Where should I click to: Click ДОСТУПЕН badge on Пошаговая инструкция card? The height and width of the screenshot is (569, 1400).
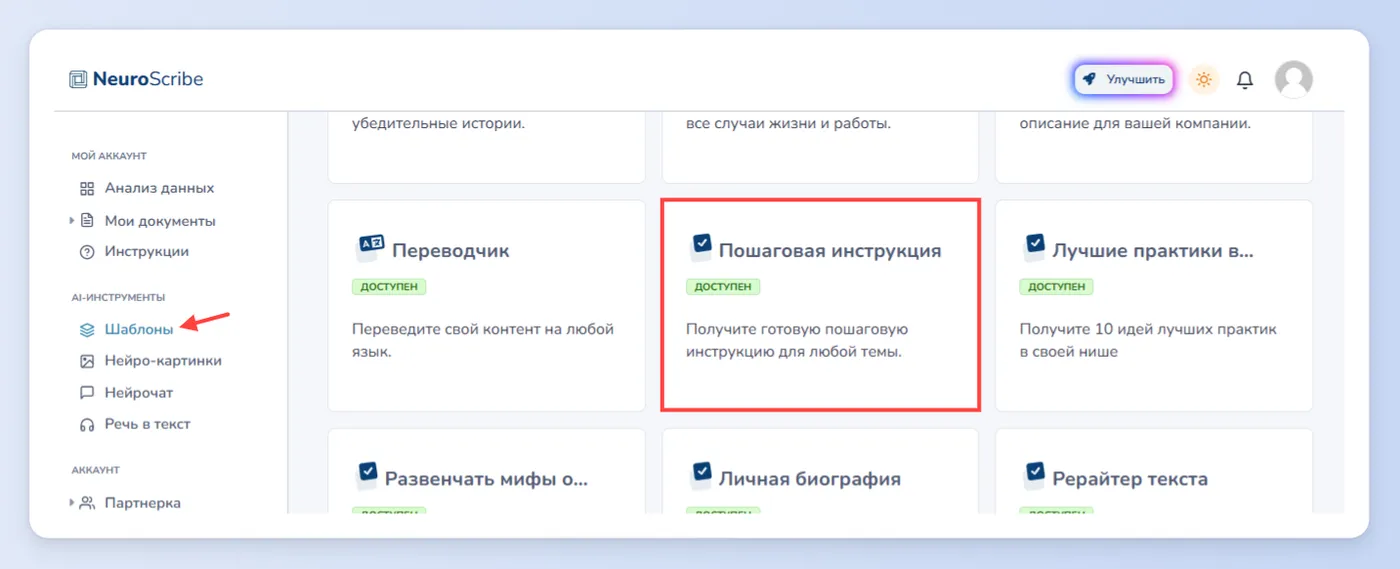pos(724,287)
